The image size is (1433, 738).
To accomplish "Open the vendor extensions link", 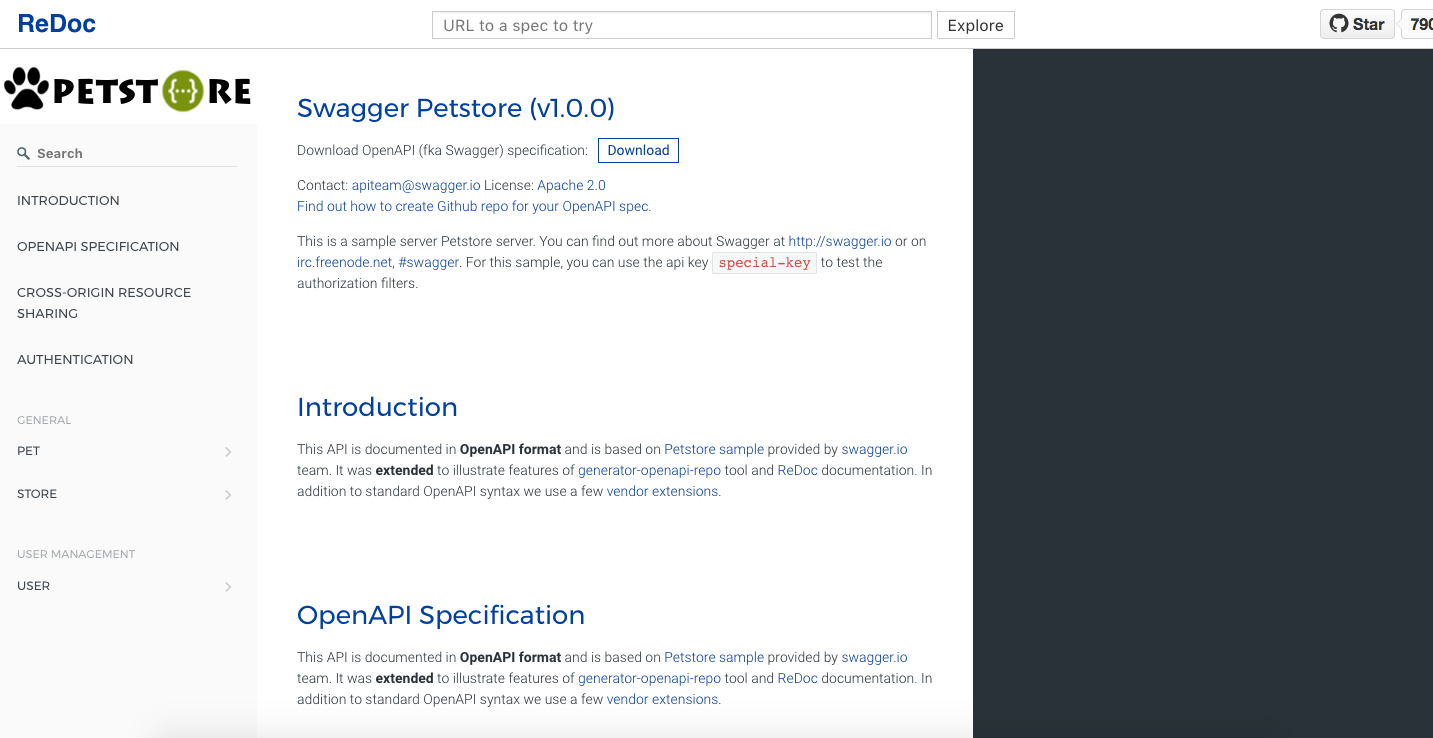I will 662,491.
